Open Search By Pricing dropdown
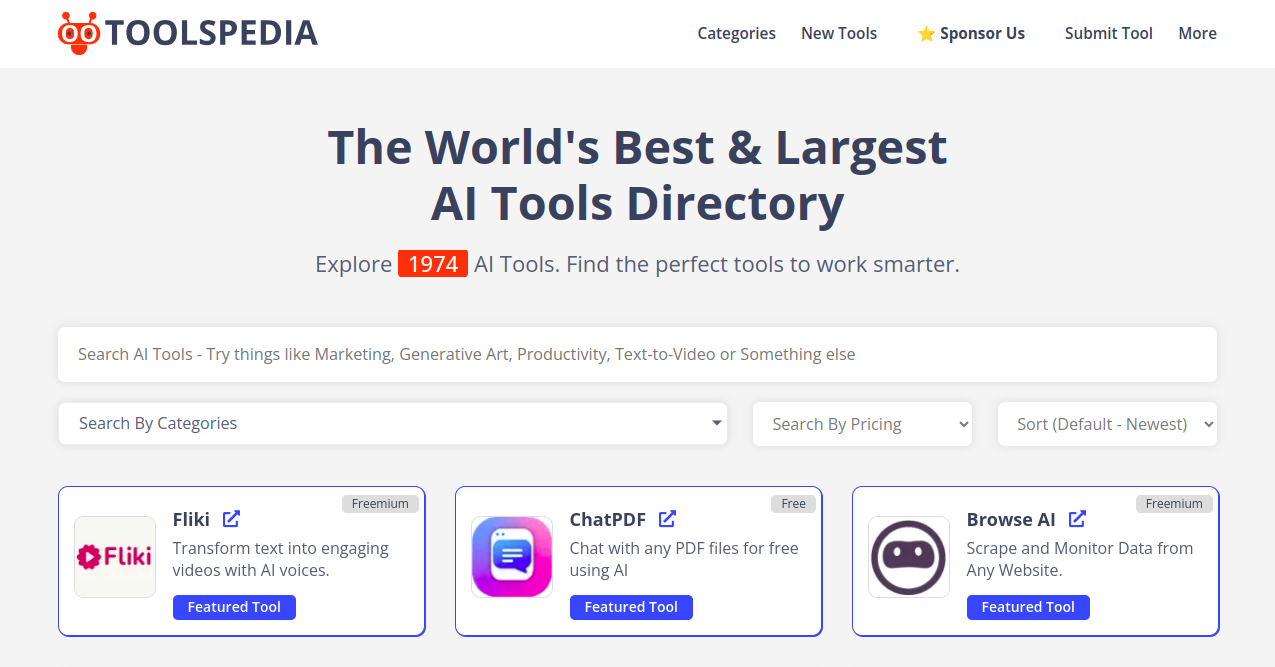 (862, 424)
